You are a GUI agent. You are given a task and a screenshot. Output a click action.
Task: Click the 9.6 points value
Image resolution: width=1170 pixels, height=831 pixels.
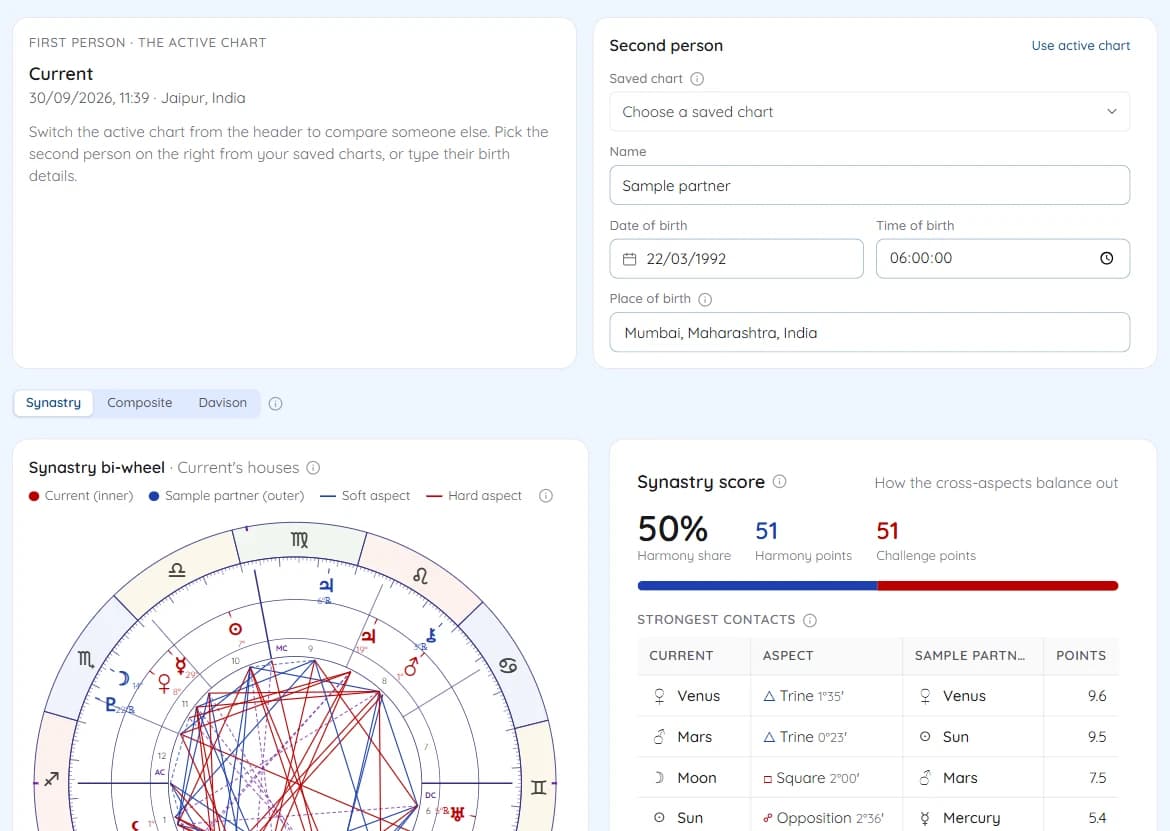coord(1097,696)
